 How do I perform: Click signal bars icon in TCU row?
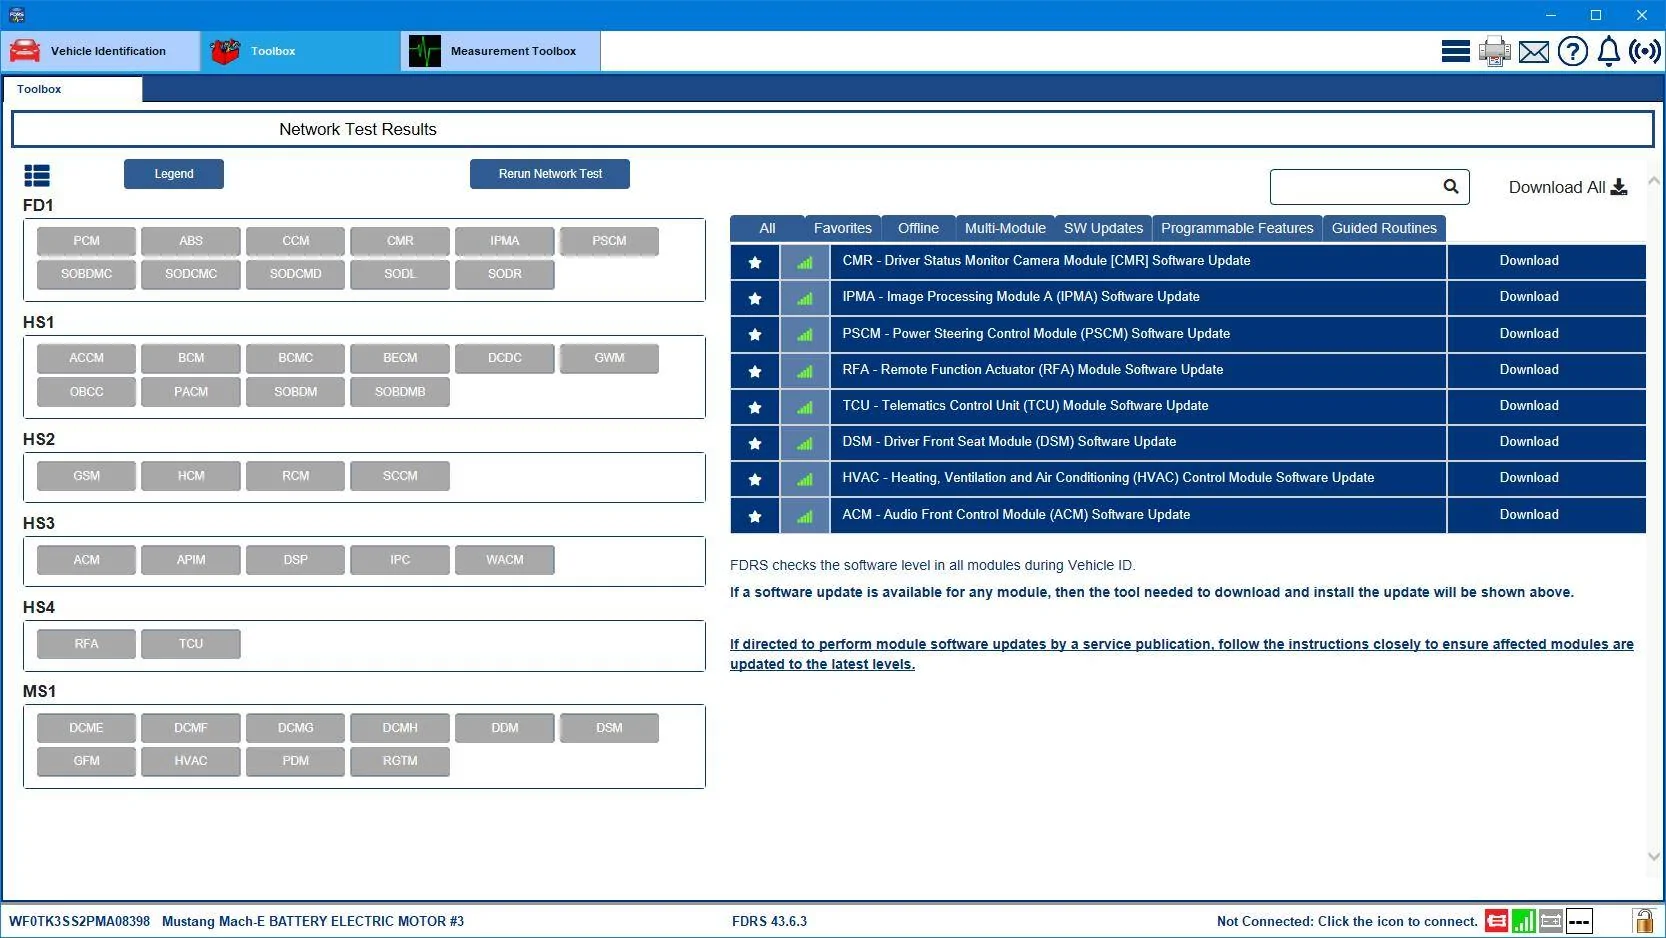[805, 407]
